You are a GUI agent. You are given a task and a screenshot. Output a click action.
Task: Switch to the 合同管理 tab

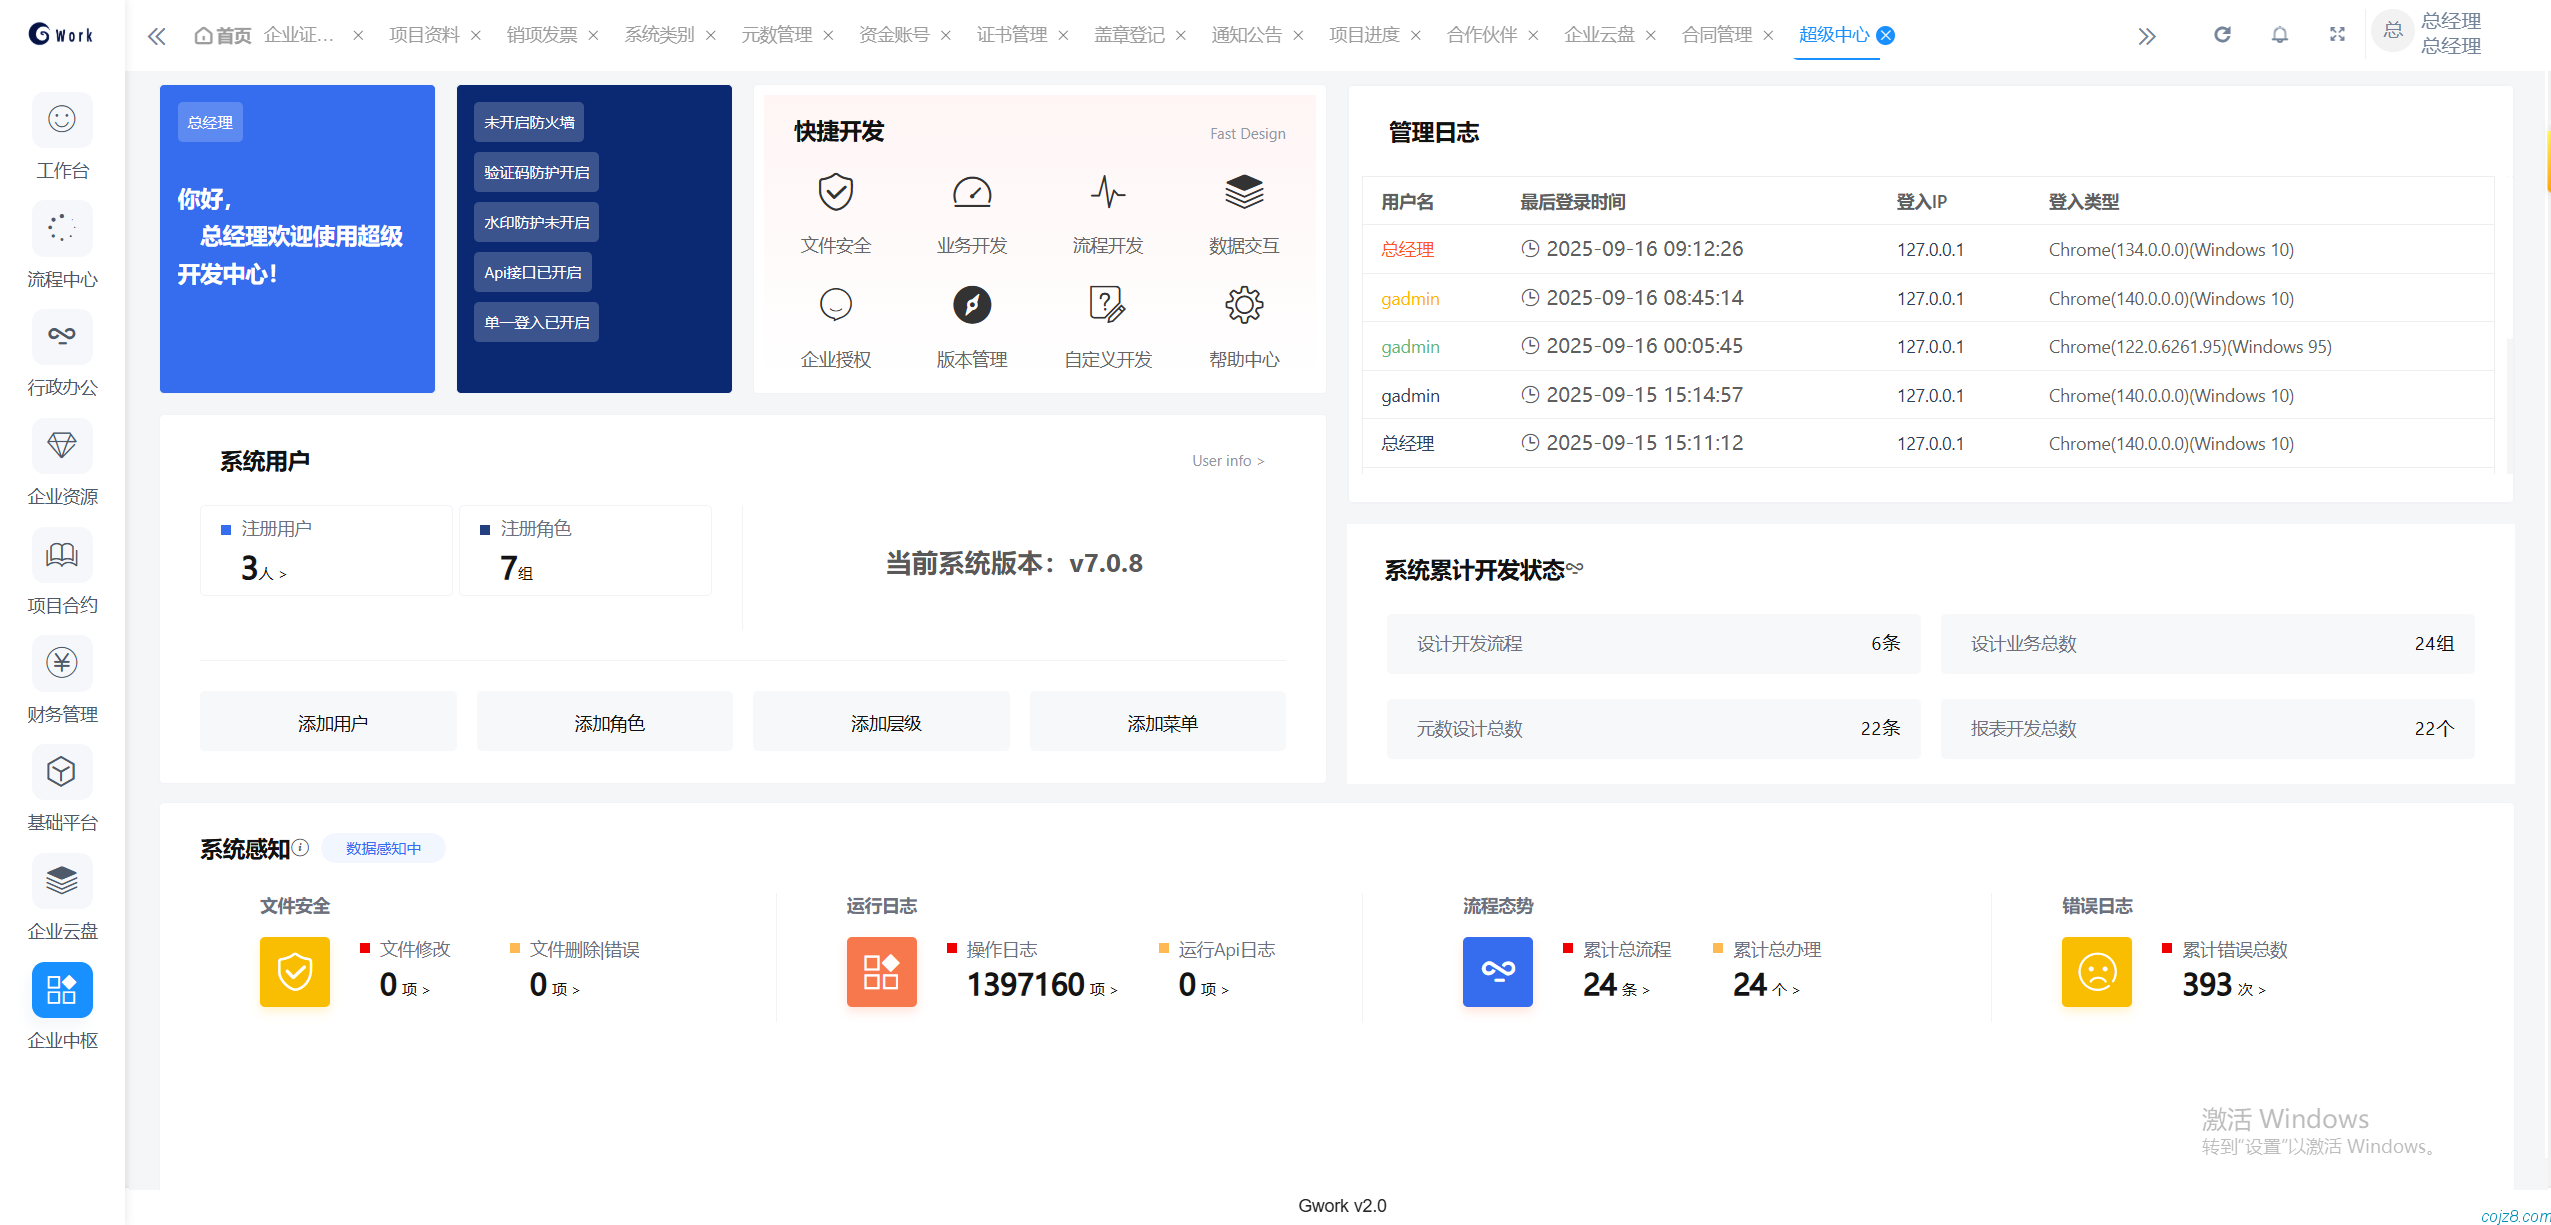[1716, 35]
